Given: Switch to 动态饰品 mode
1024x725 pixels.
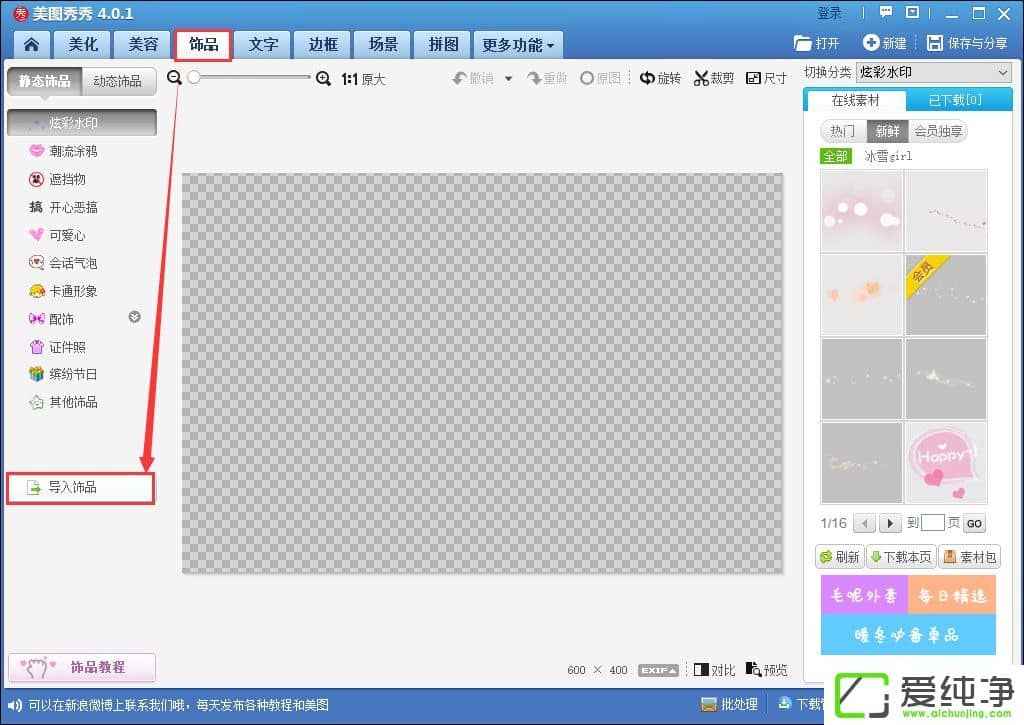Looking at the screenshot, I should (x=117, y=81).
